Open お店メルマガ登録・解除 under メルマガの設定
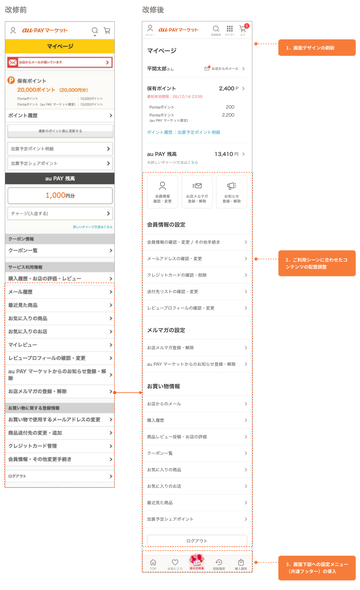Image resolution: width=360 pixels, height=590 pixels. click(x=197, y=348)
